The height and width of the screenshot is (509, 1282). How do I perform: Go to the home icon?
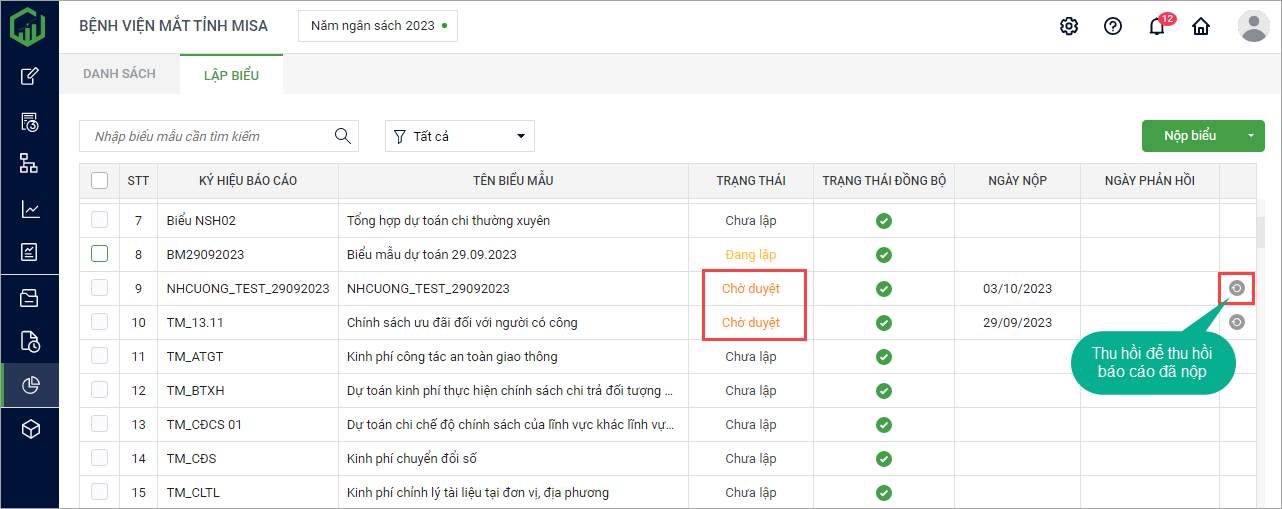(x=1201, y=26)
